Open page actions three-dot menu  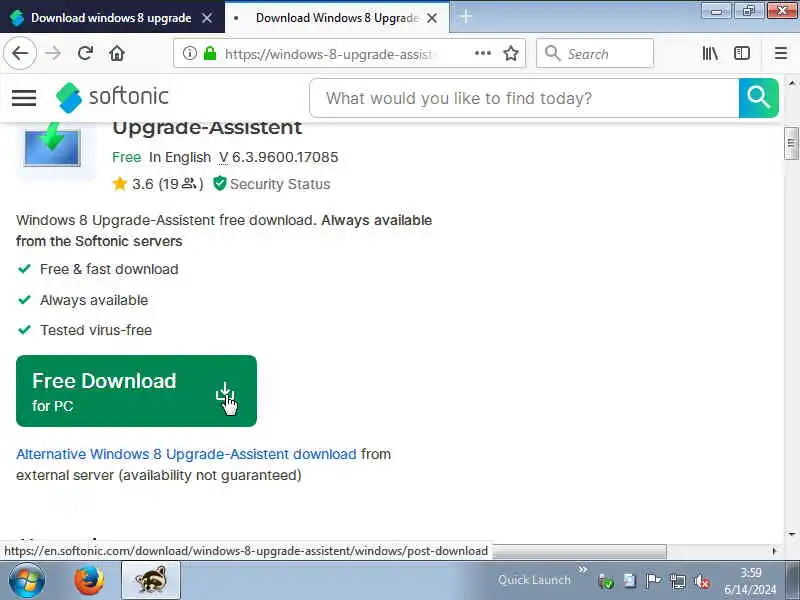click(x=483, y=53)
